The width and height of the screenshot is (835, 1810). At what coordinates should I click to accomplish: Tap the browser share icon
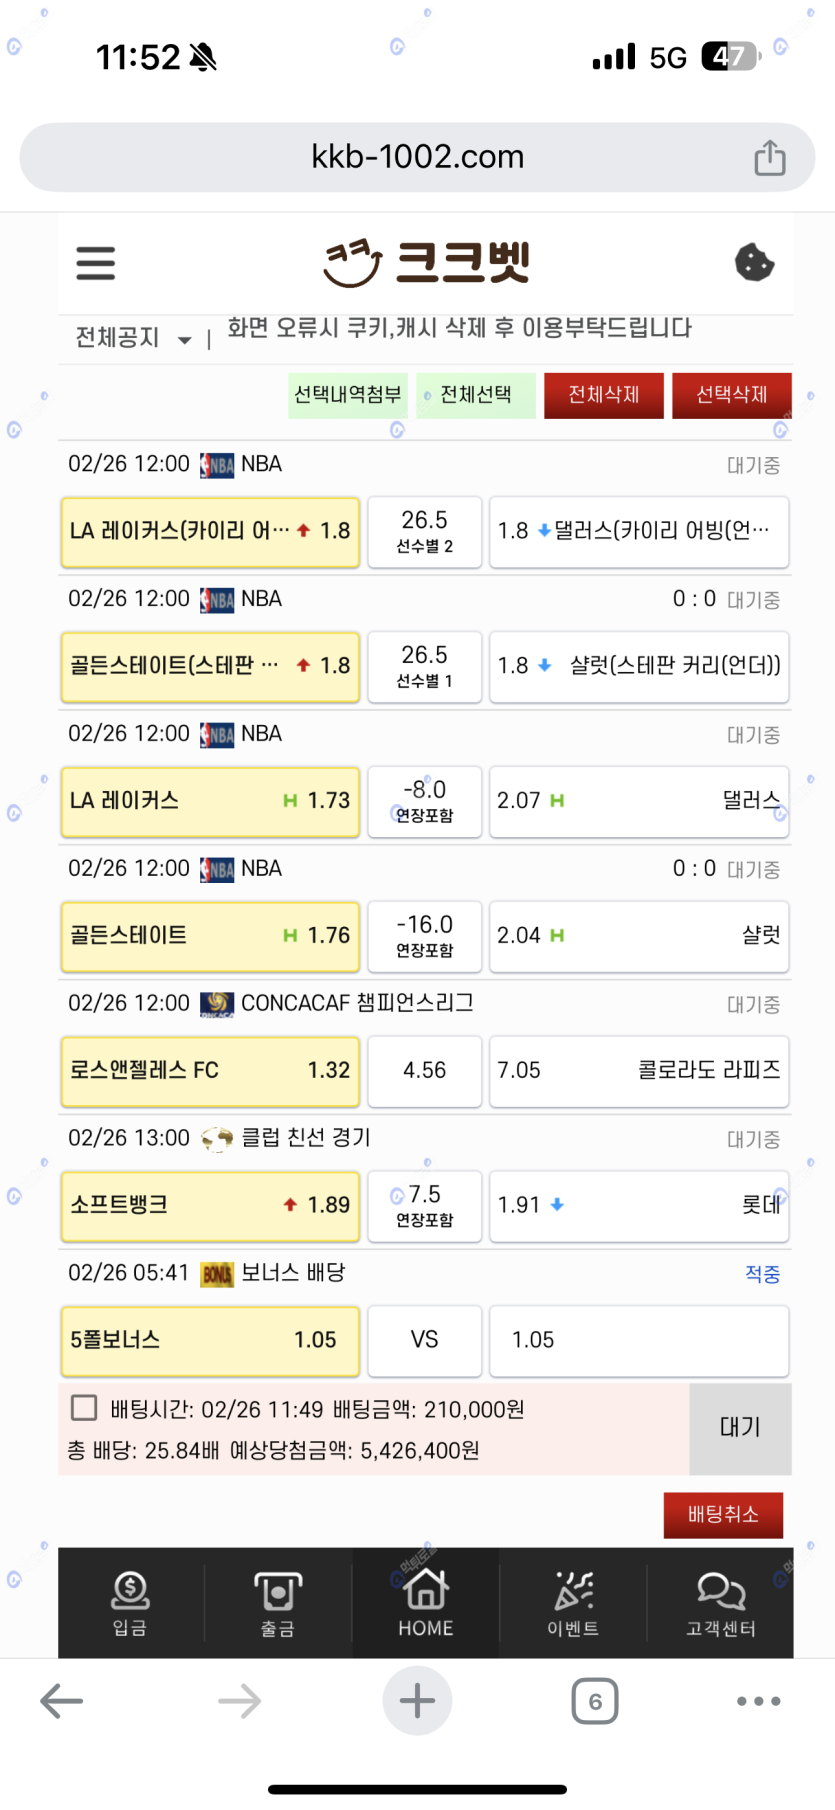point(769,158)
